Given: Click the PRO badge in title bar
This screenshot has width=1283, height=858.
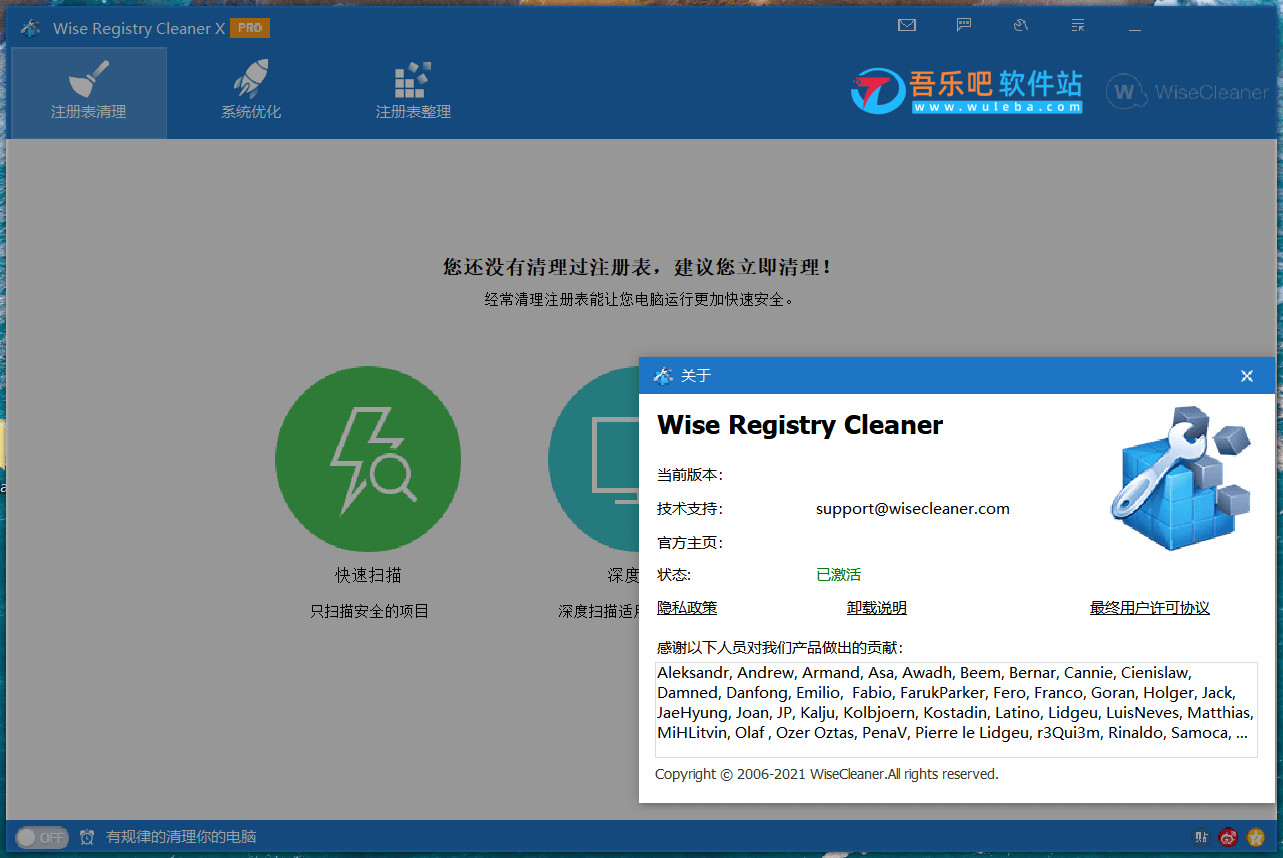Looking at the screenshot, I should click(x=250, y=28).
